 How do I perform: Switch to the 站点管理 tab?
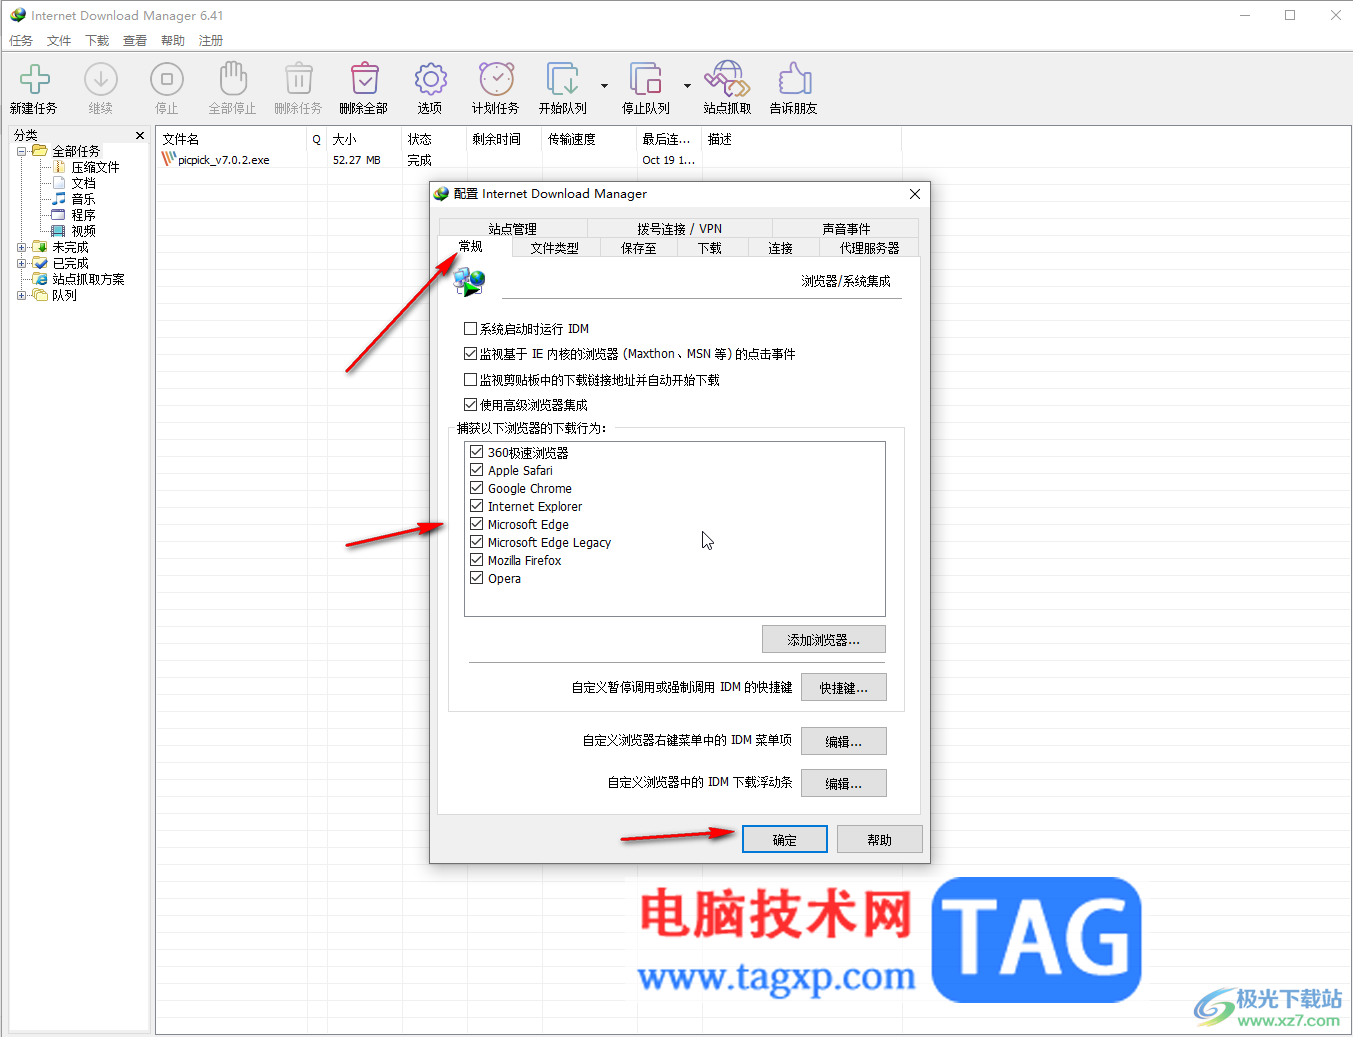(513, 229)
